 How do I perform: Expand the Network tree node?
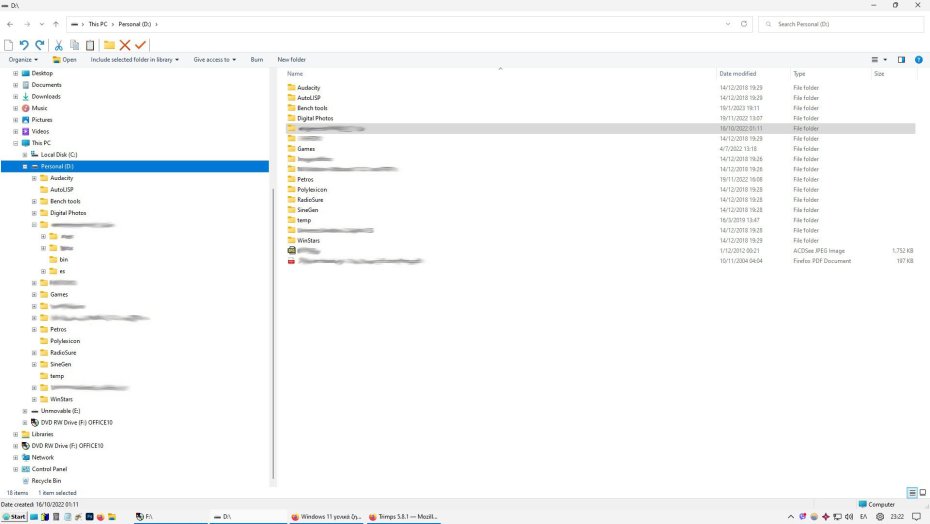click(16, 458)
